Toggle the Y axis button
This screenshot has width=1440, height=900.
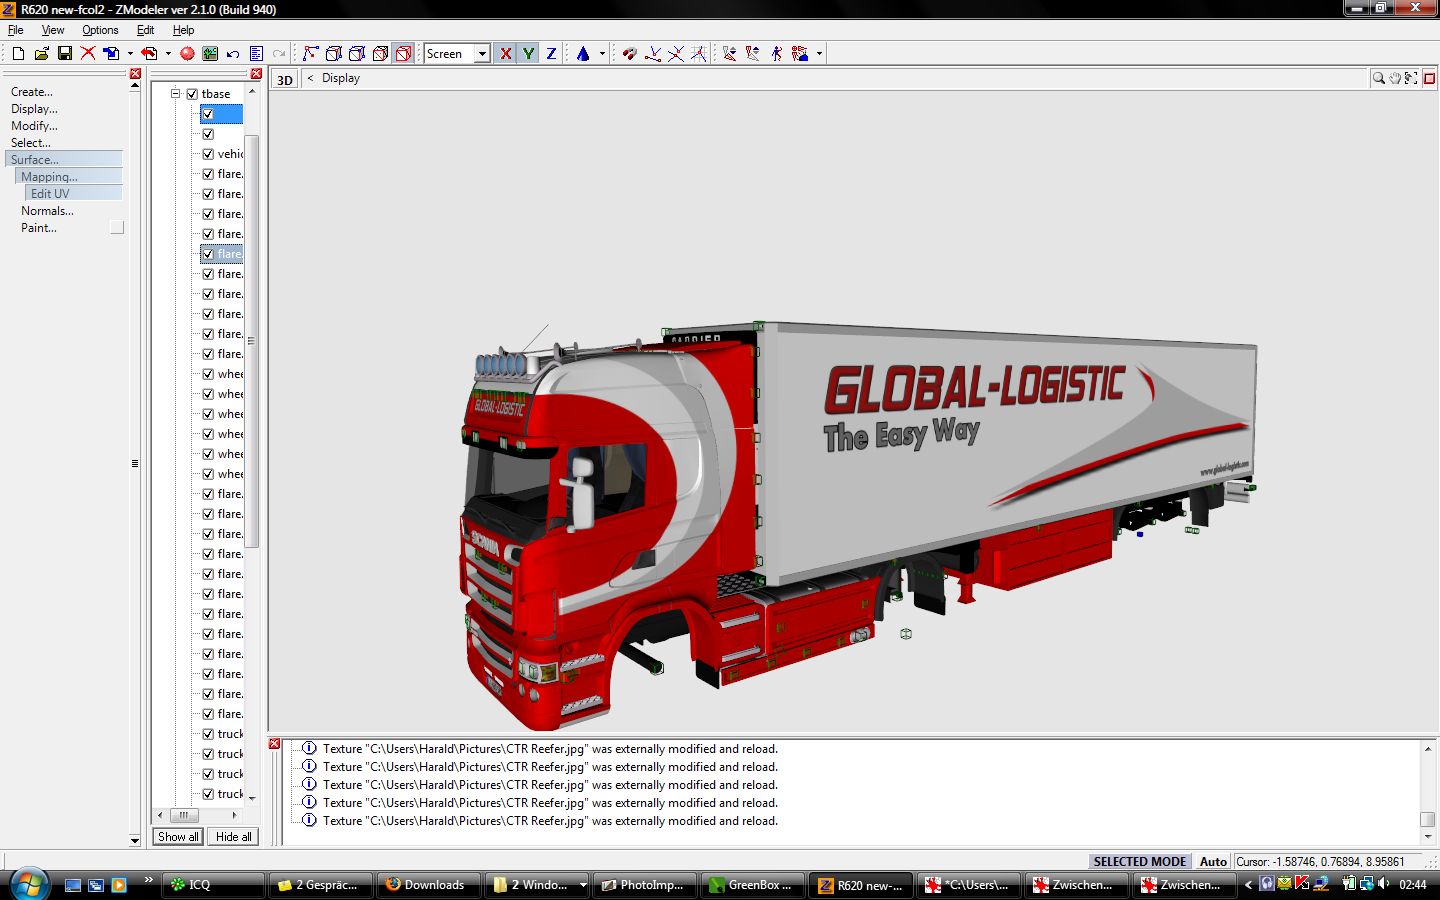[x=528, y=54]
